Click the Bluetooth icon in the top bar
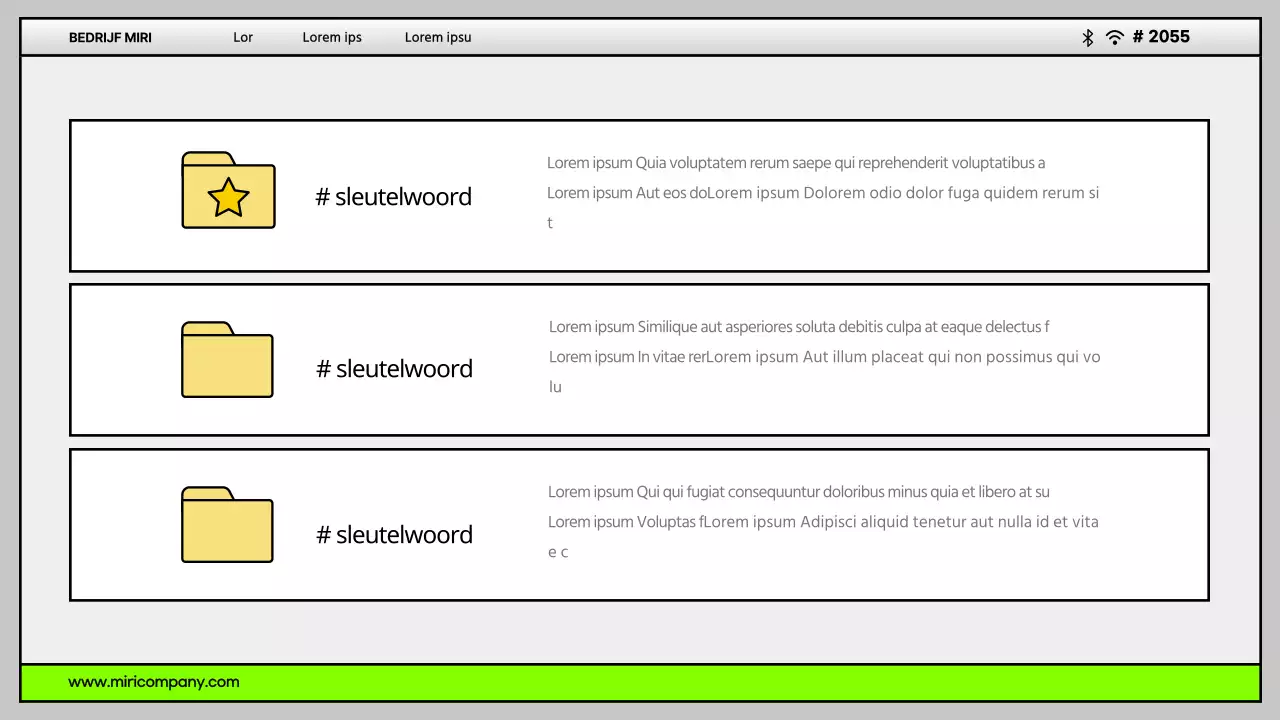Viewport: 1280px width, 720px height. pos(1087,37)
